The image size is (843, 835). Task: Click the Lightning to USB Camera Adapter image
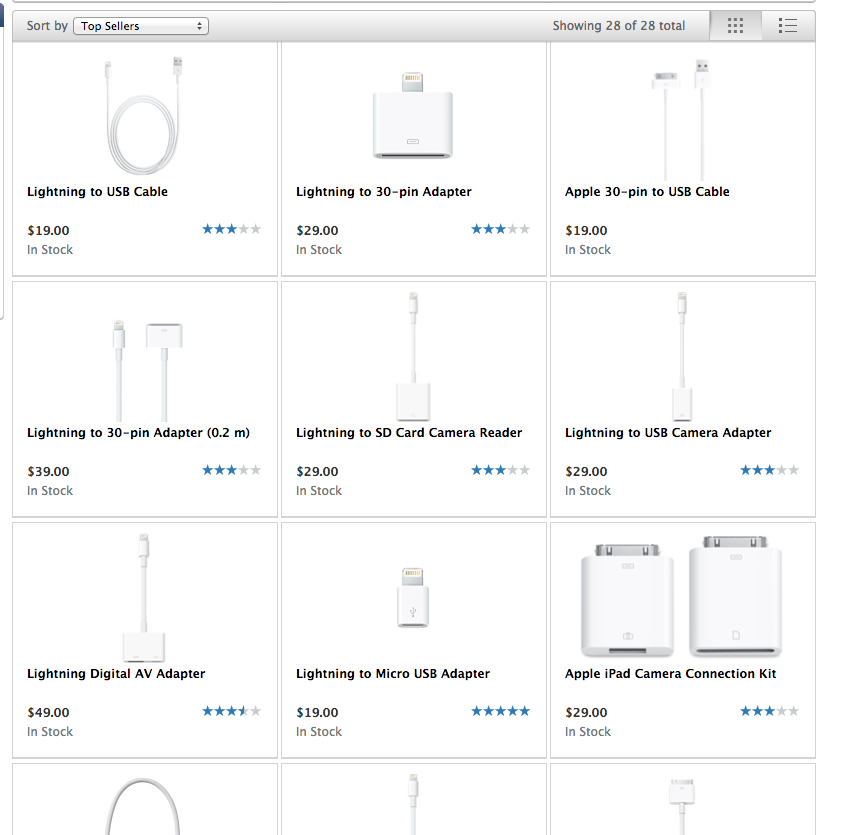click(x=682, y=355)
